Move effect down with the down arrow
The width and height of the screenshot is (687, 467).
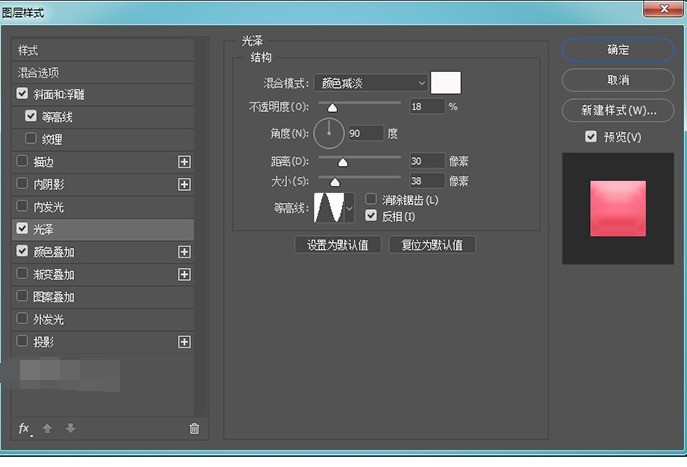70,428
